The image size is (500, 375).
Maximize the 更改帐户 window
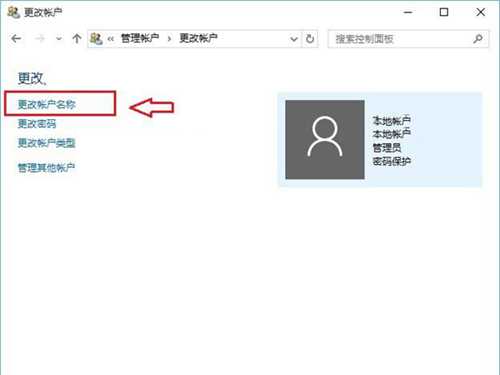pos(444,12)
